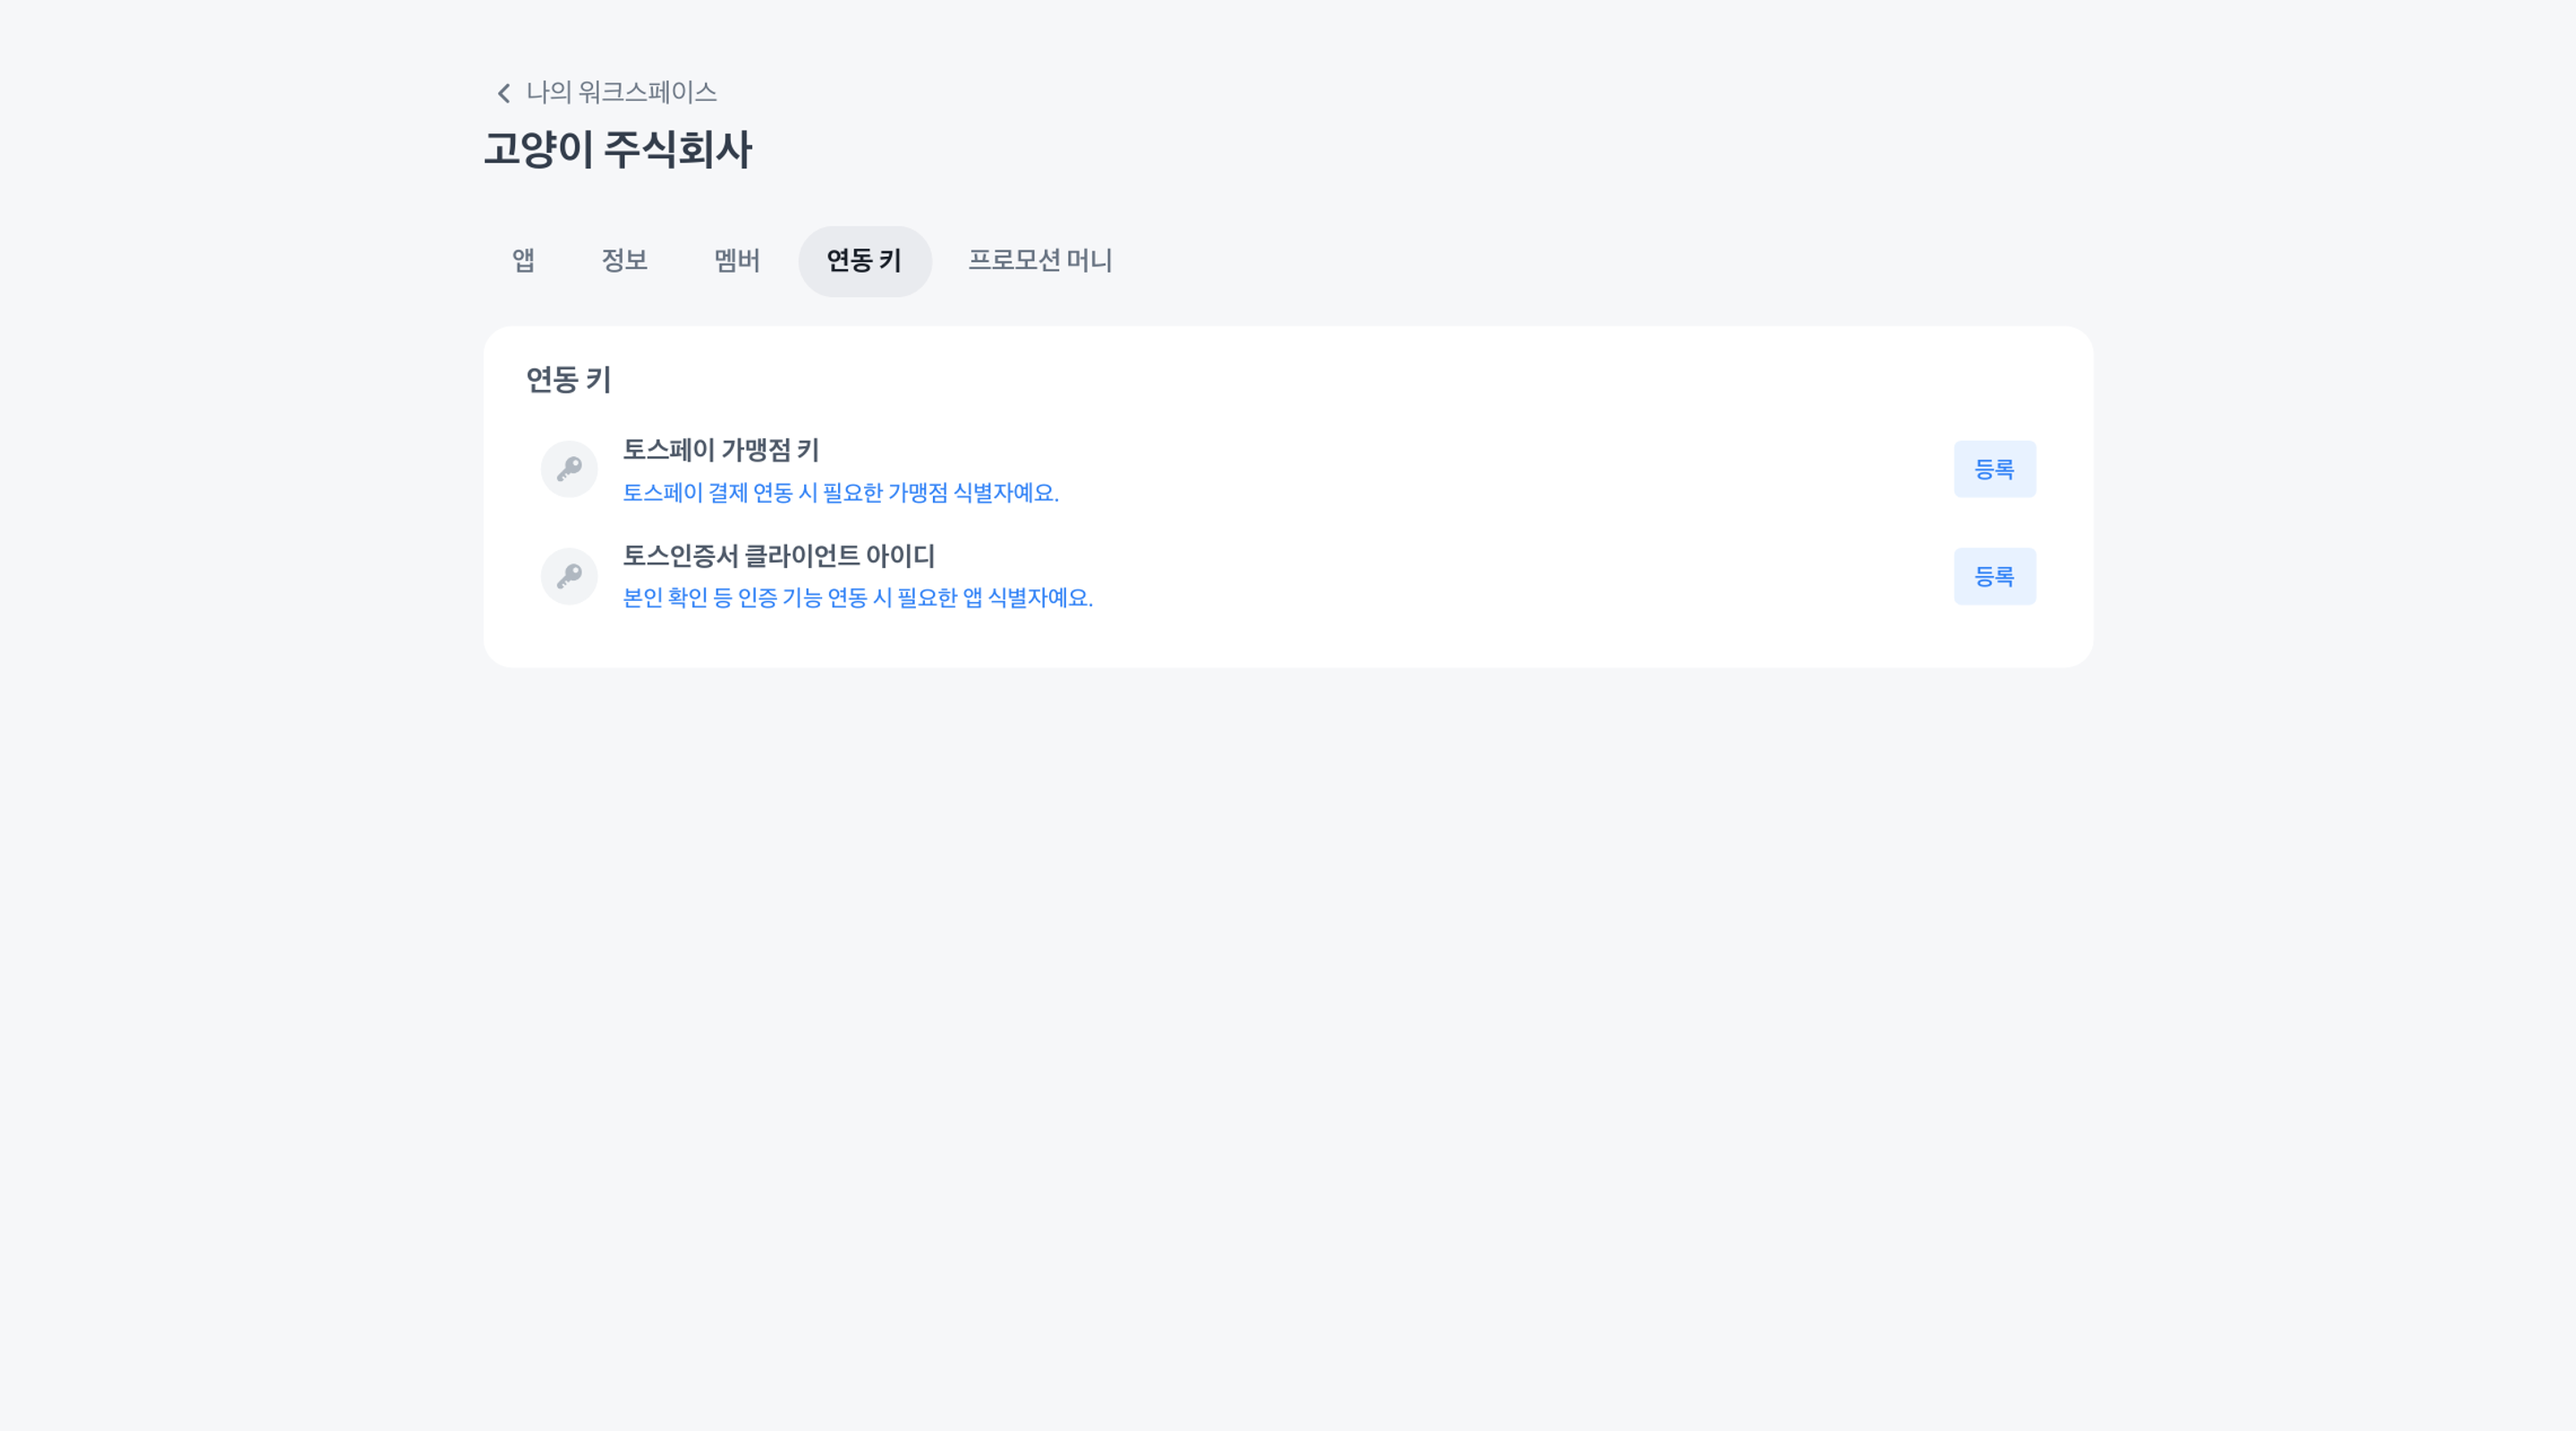Screen dimensions: 2576x1431
Task: Click 등록 for 토스페이 가맹점 키
Action: (x=1995, y=469)
